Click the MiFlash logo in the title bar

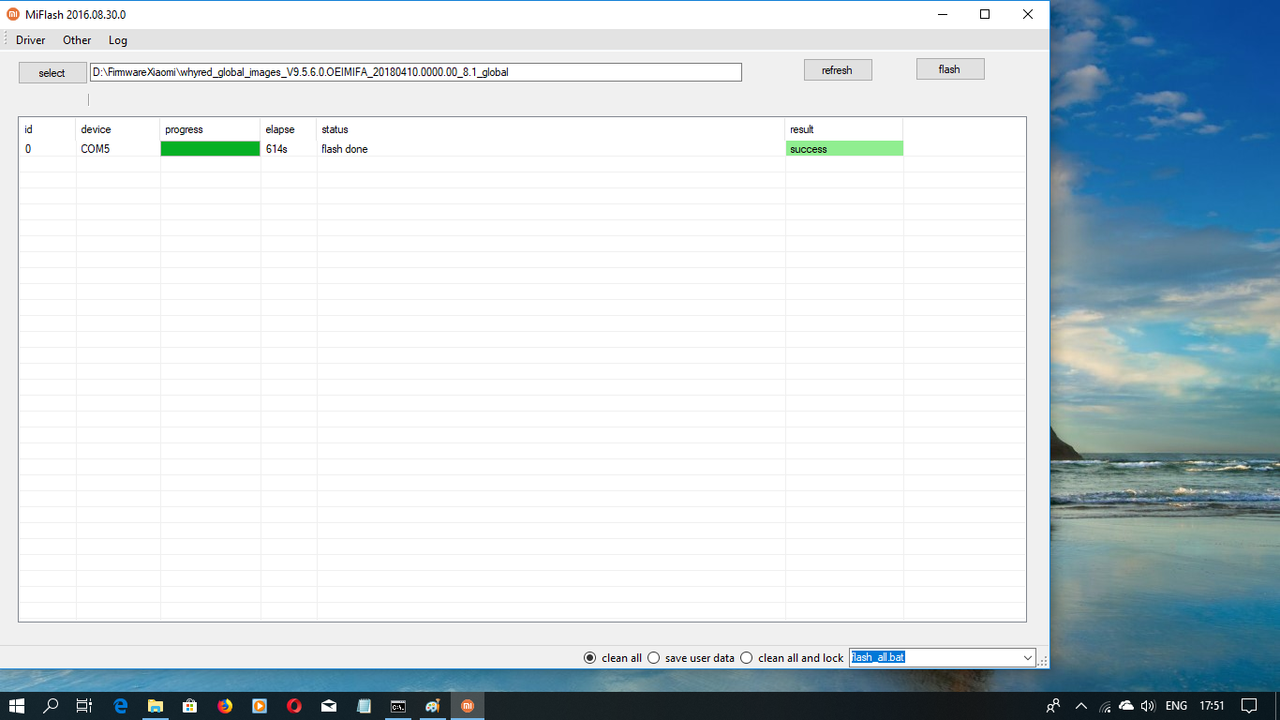pyautogui.click(x=13, y=15)
